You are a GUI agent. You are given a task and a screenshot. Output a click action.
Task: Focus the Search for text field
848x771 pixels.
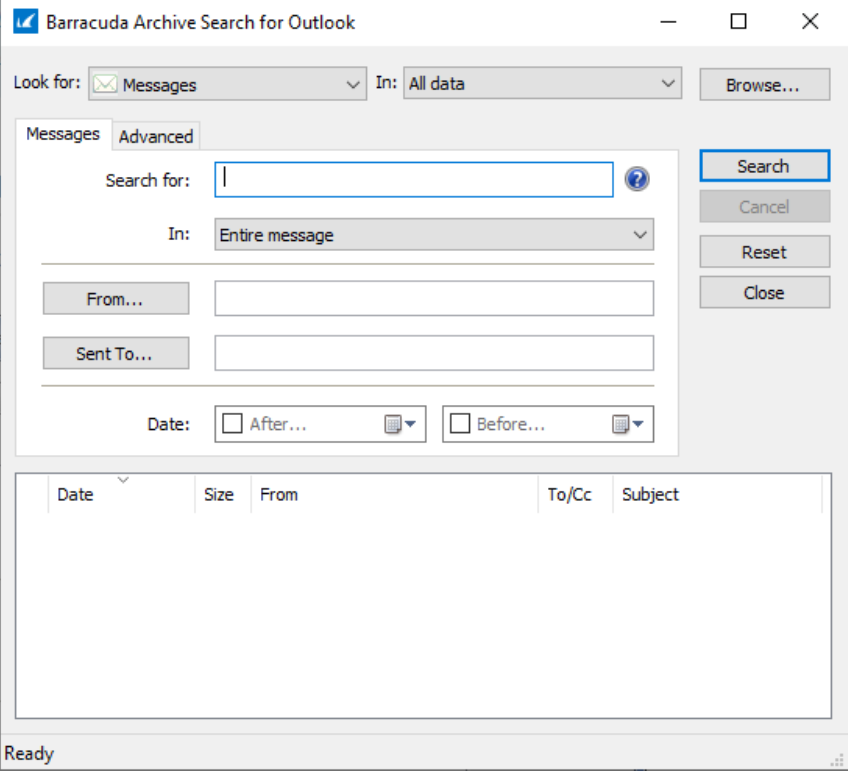tap(414, 180)
